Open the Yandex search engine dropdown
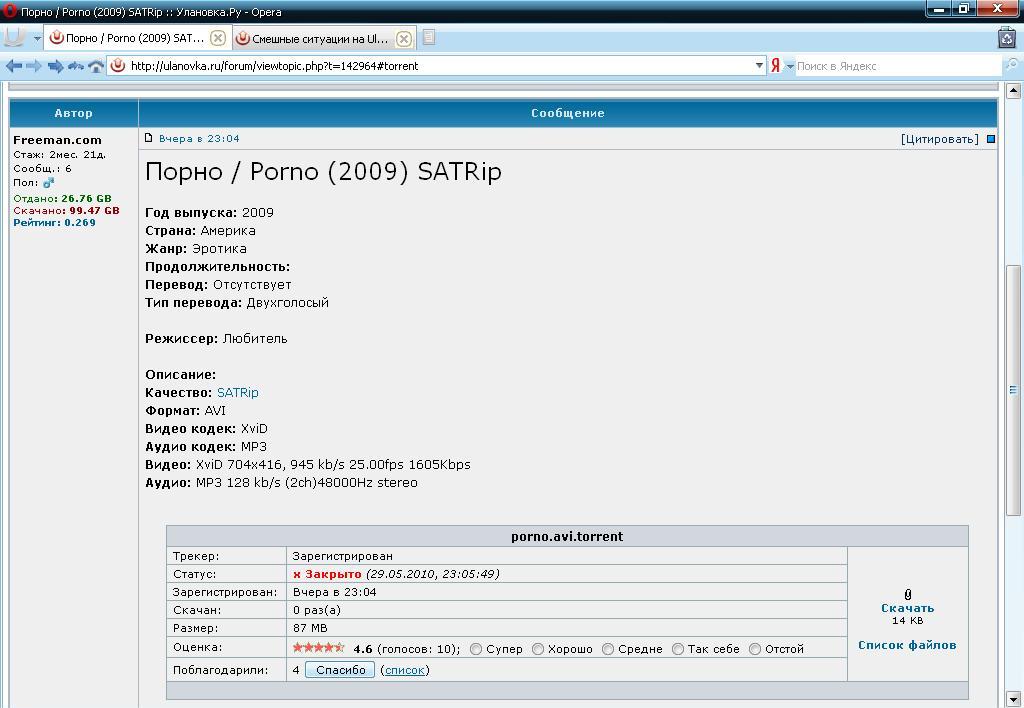This screenshot has width=1024, height=708. click(x=790, y=66)
